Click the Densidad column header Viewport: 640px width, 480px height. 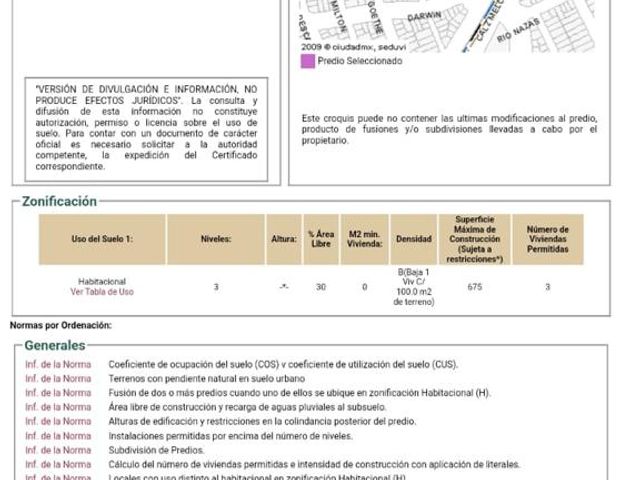coord(413,239)
